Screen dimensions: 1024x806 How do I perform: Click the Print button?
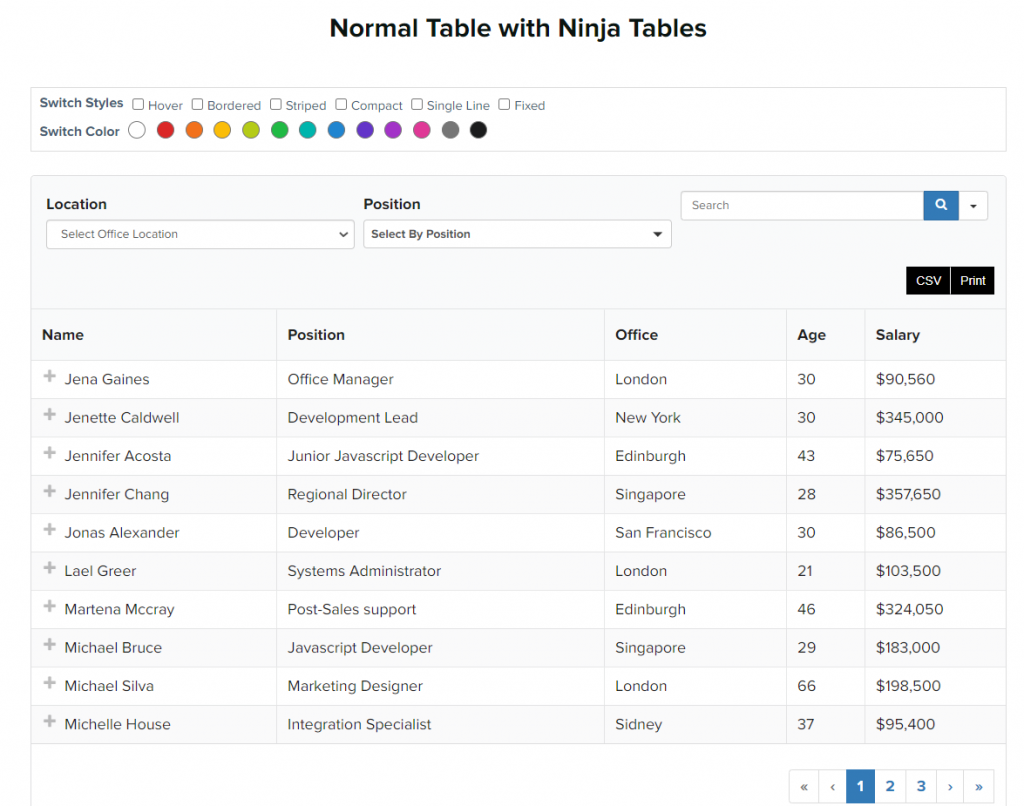click(972, 281)
